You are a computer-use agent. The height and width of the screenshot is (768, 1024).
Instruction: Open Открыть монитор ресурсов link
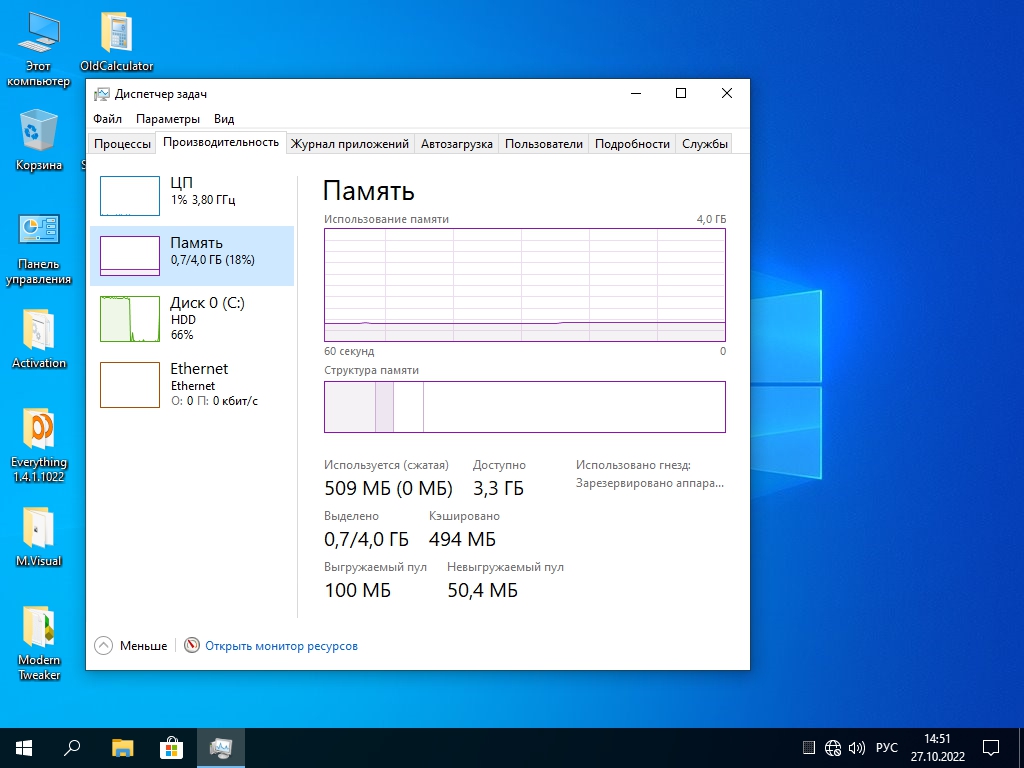pos(281,646)
